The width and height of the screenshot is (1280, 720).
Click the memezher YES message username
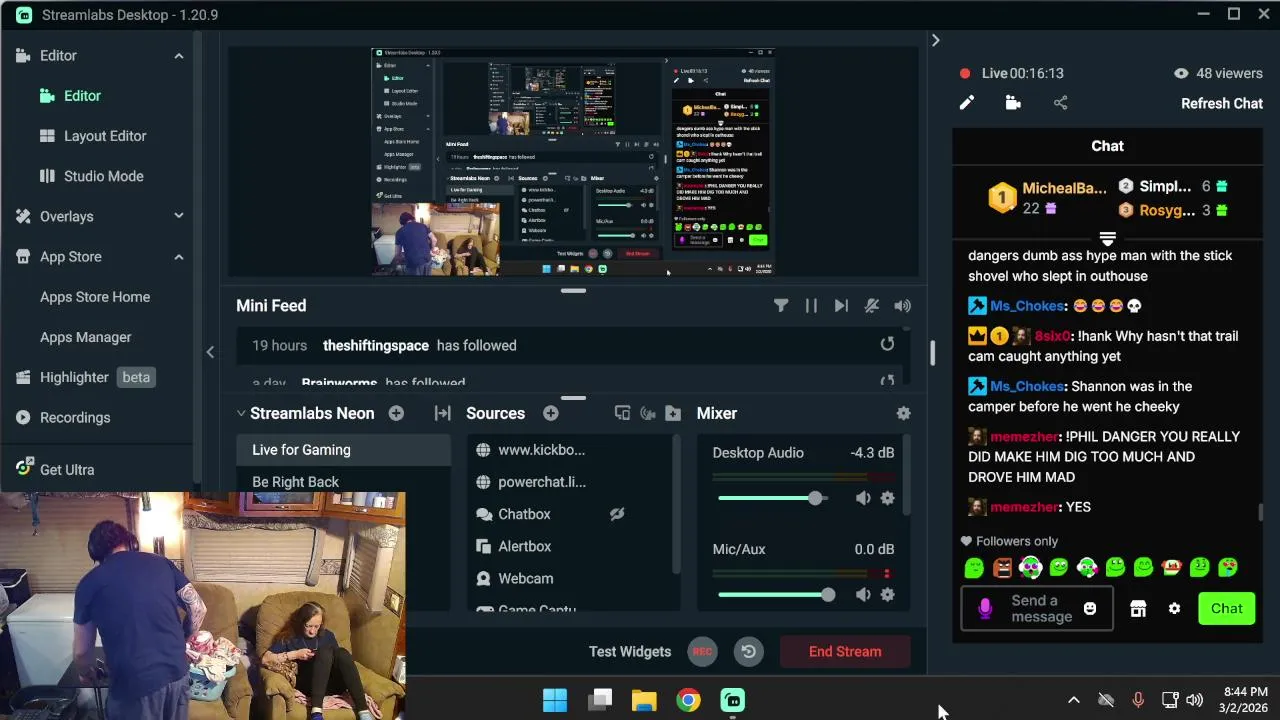(x=1024, y=507)
